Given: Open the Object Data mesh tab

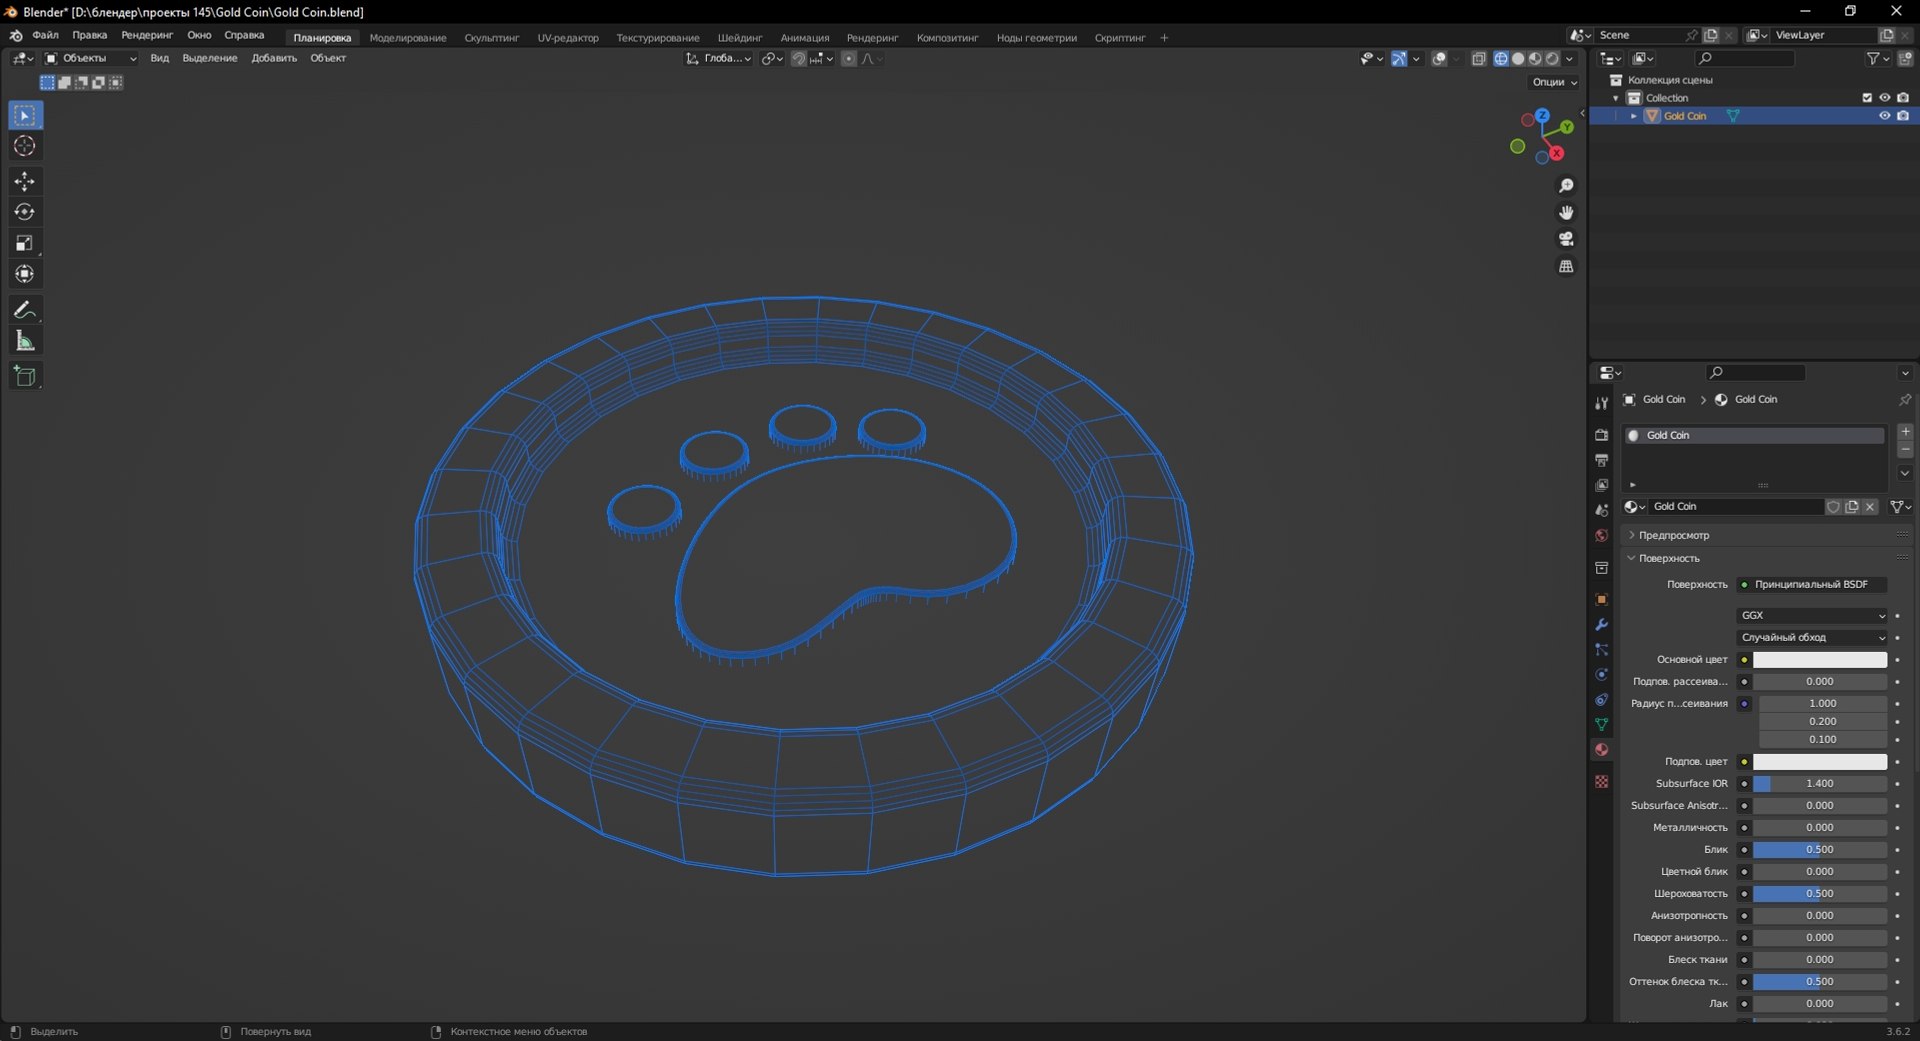Looking at the screenshot, I should (1601, 724).
